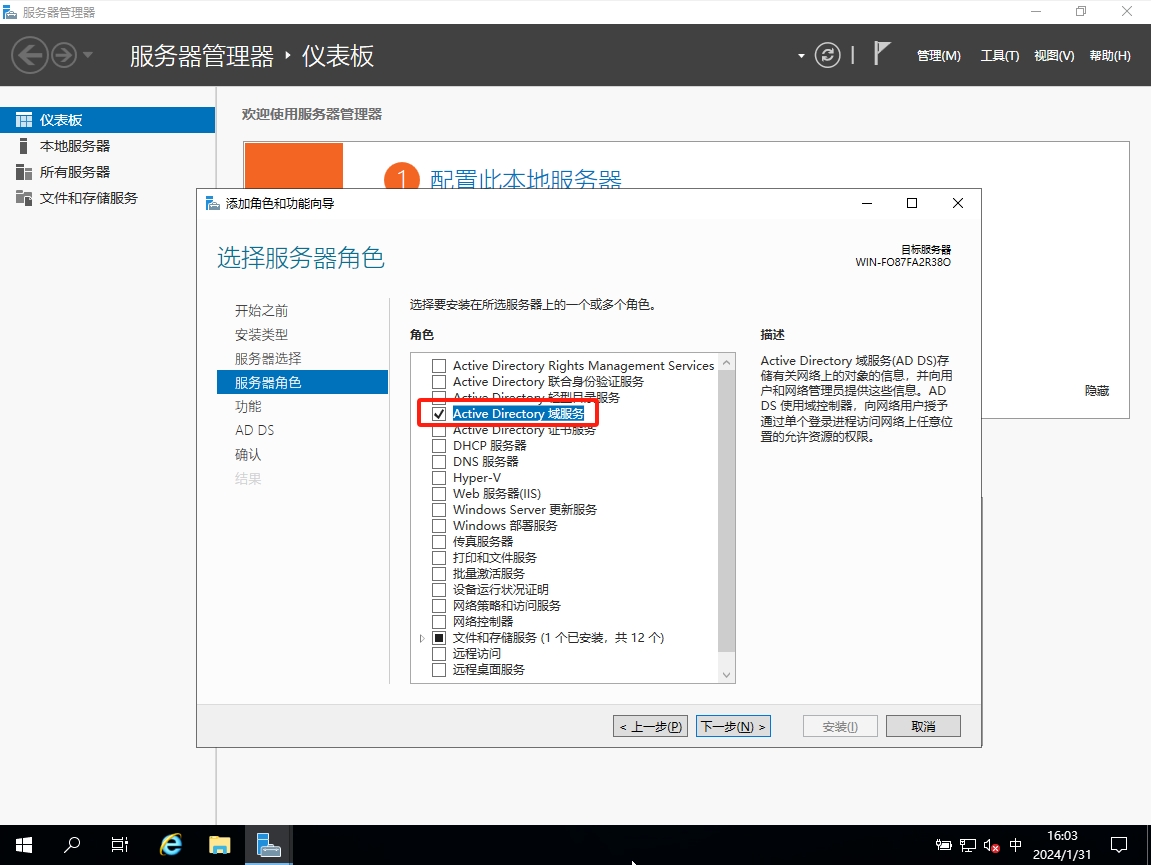Click the 取消 button
Screen dimensions: 1151x865
923,727
